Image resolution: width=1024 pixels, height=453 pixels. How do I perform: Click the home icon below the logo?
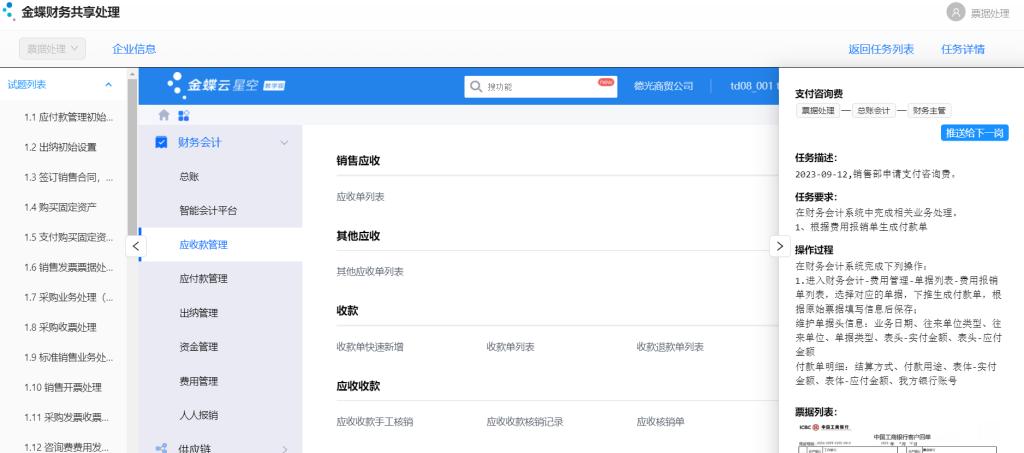[165, 116]
